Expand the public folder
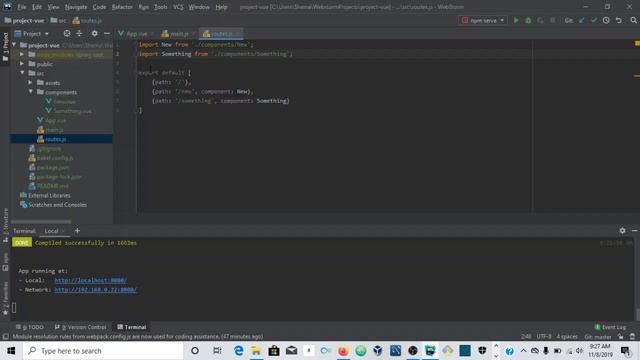This screenshot has height=360, width=640. pos(22,64)
